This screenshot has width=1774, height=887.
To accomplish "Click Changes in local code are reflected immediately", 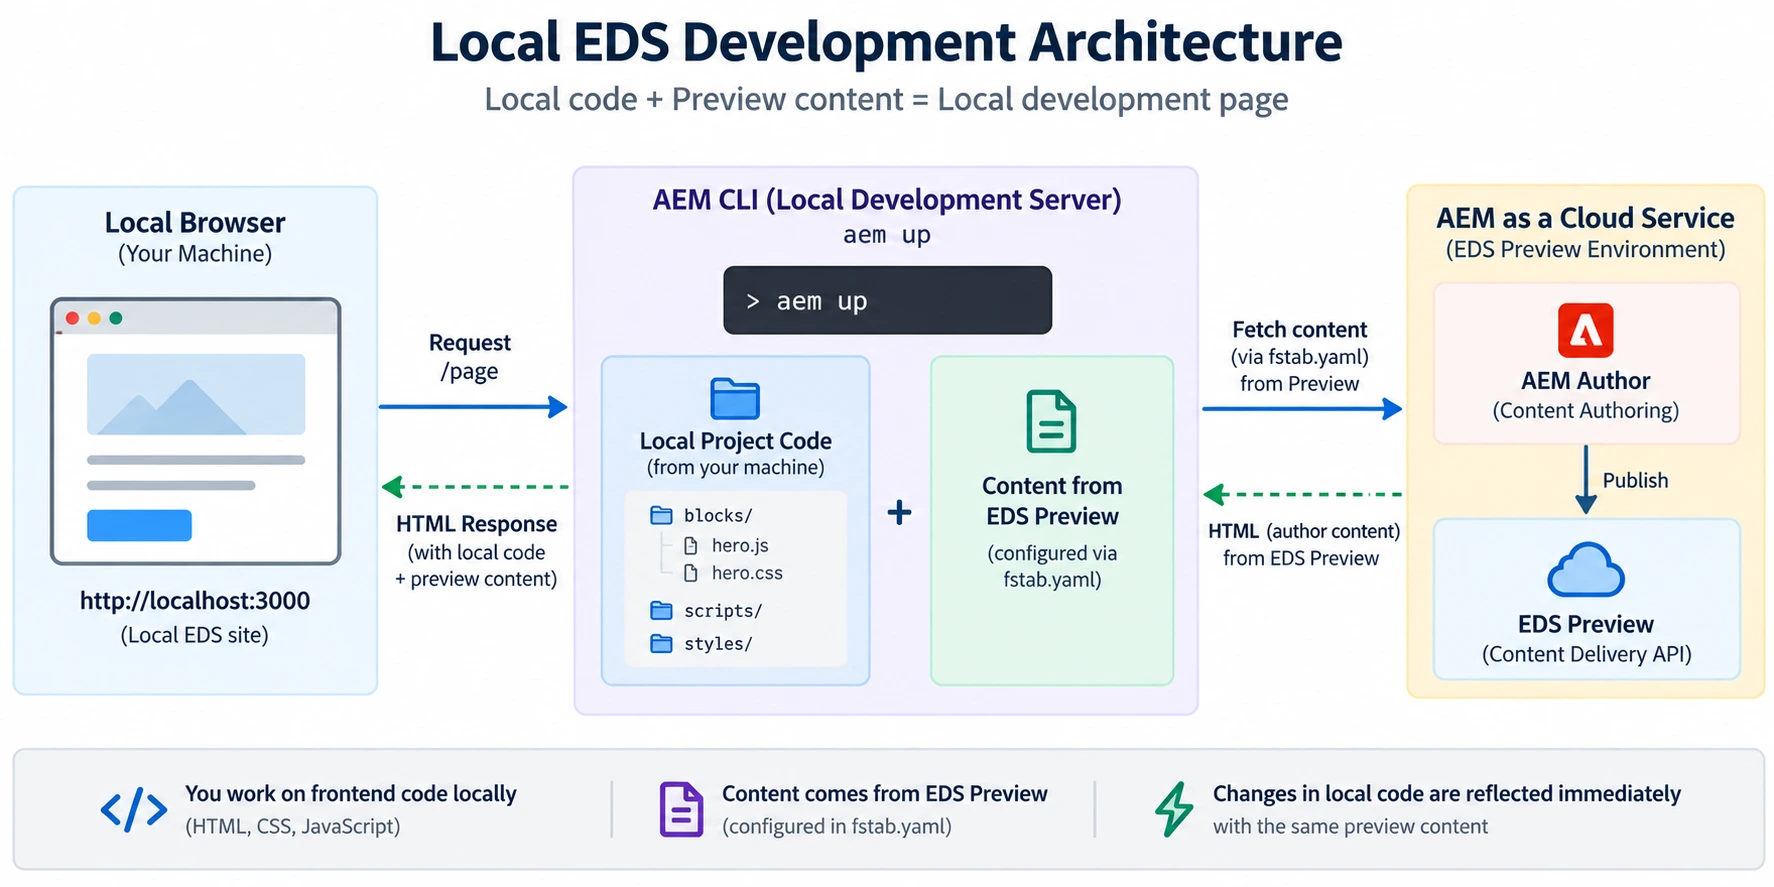I will click(x=1447, y=794).
